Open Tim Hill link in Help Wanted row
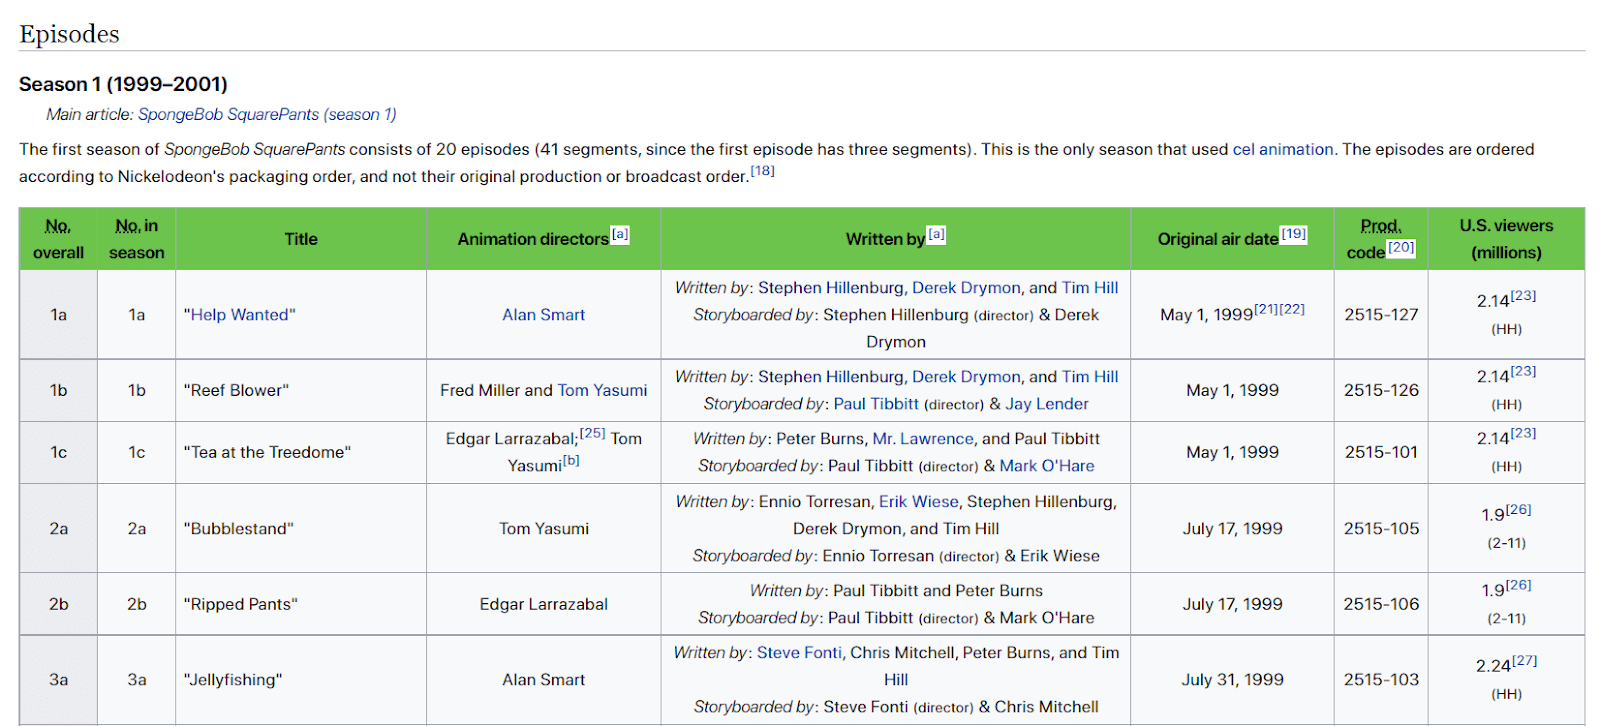The image size is (1600, 726). point(1090,287)
